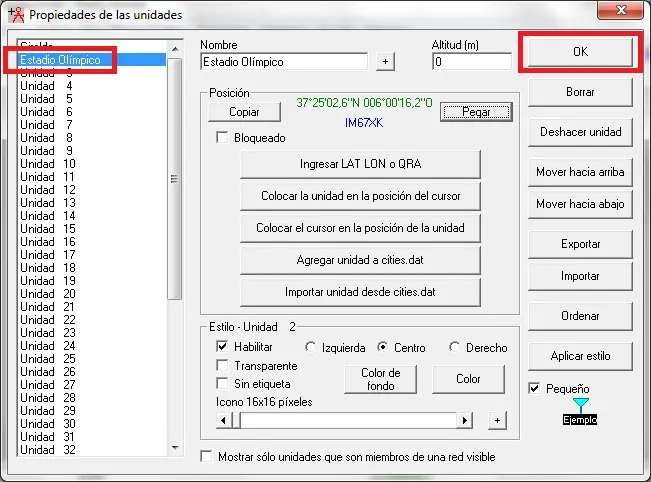The image size is (651, 482).
Task: Select Unidad 18 in the list
Action: click(x=92, y=268)
